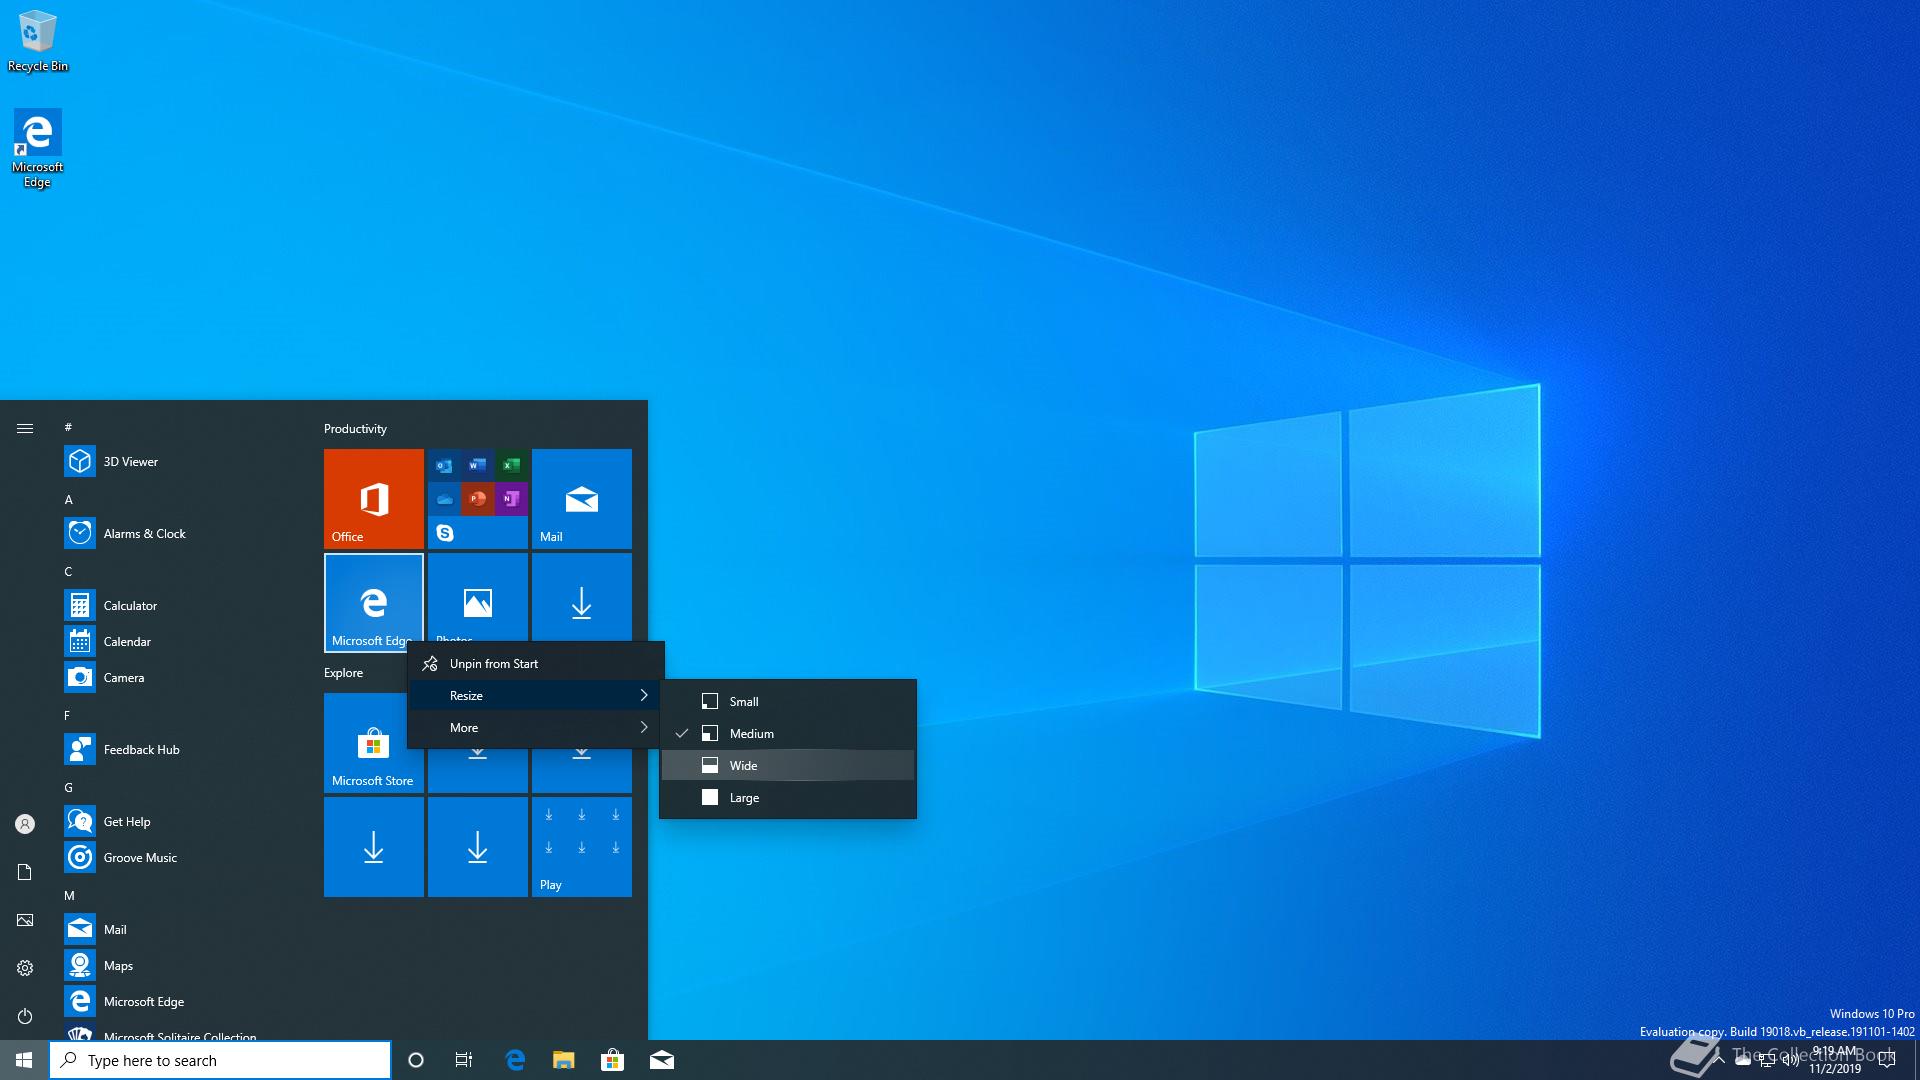Open the Office tile
The image size is (1920, 1080).
(373, 498)
